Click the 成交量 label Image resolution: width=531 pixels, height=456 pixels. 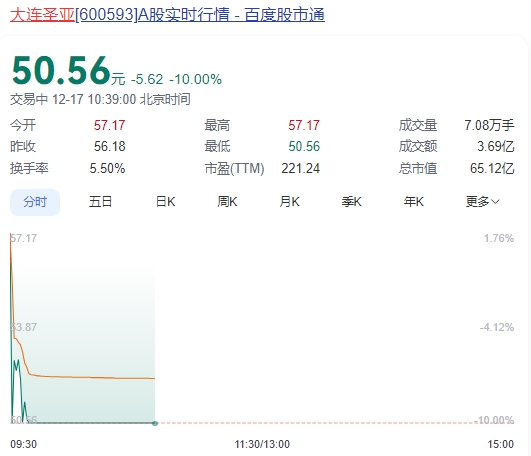pos(418,125)
